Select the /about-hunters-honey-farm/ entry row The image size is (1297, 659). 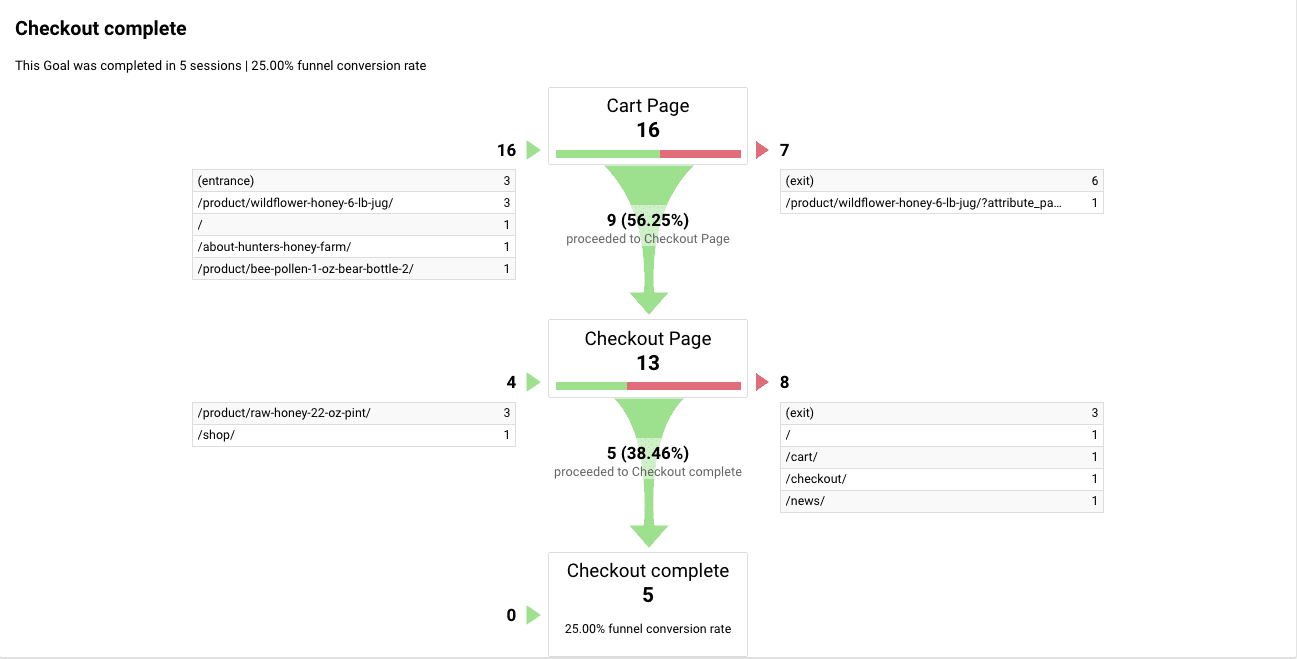click(x=354, y=247)
